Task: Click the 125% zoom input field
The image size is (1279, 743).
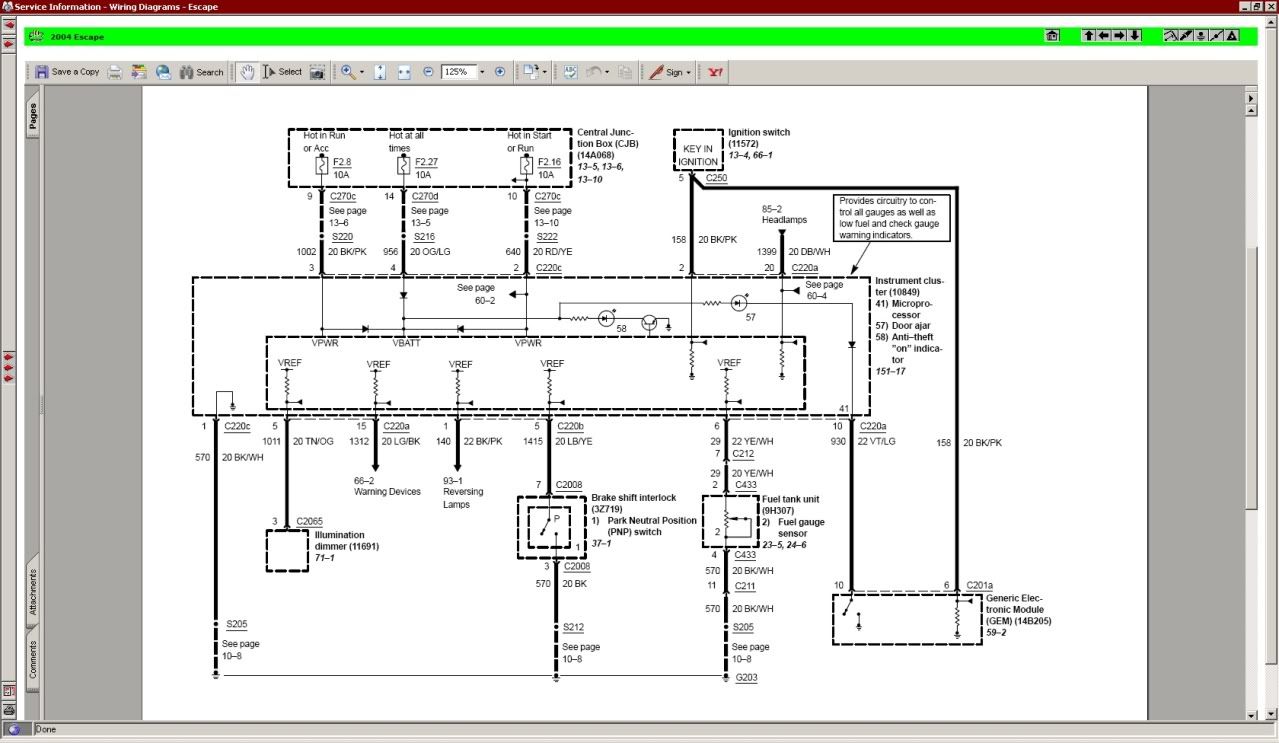Action: pos(458,72)
